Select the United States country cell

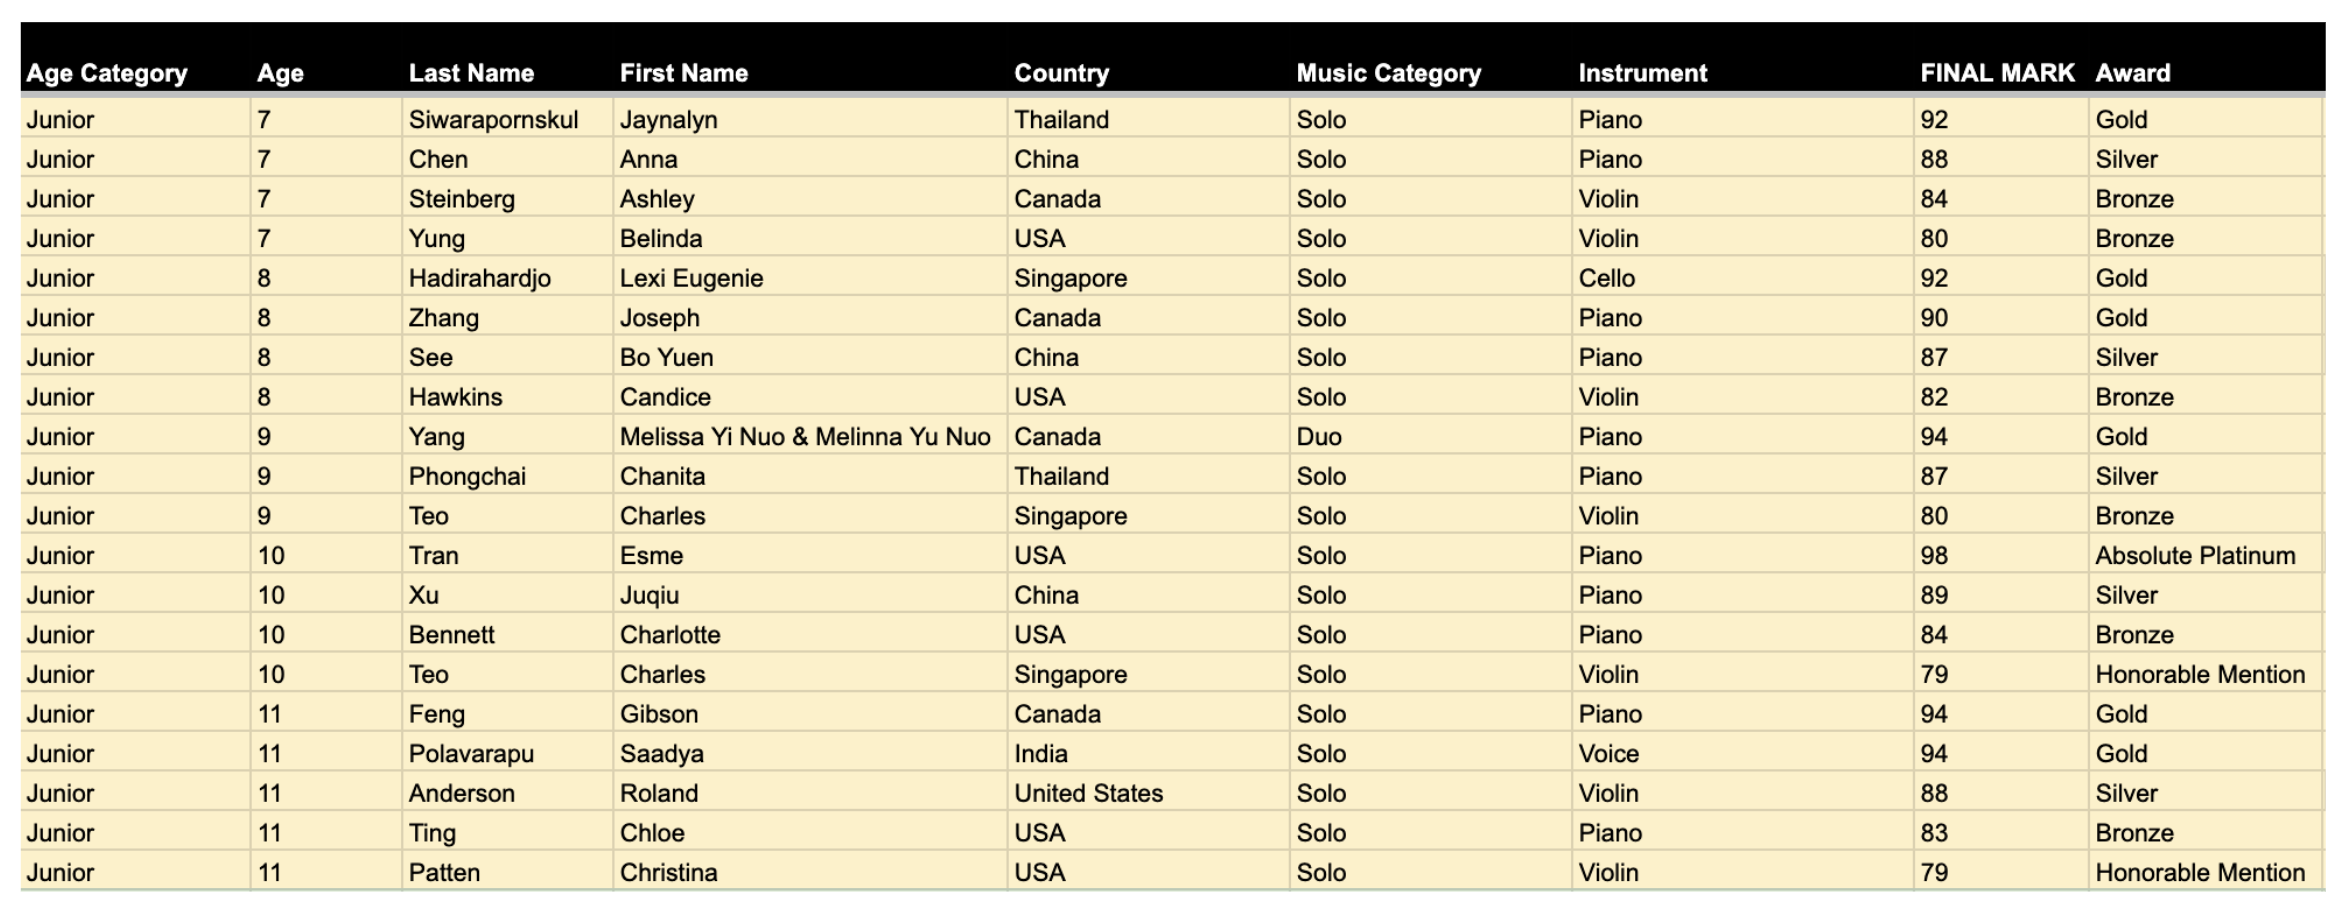coord(1148,793)
